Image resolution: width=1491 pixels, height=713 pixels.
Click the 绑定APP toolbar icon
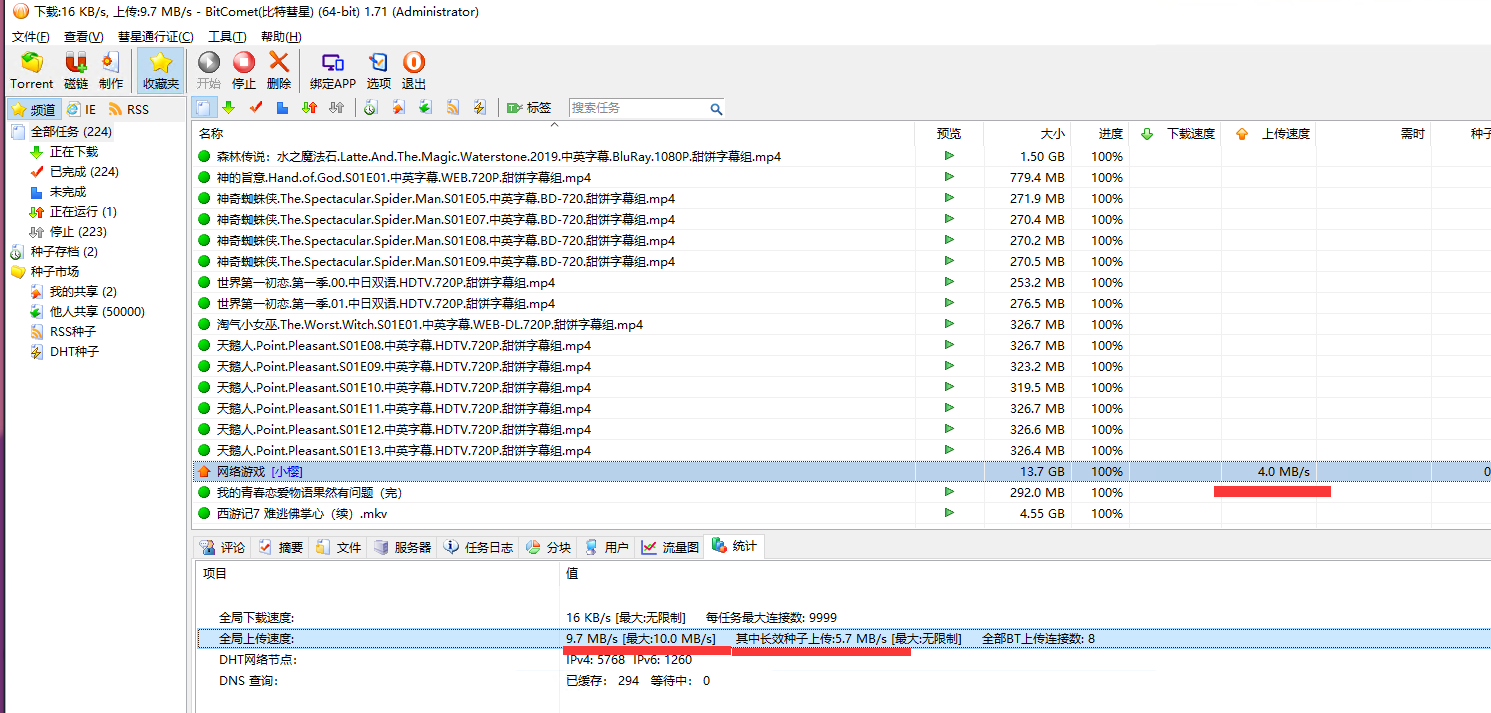(333, 71)
